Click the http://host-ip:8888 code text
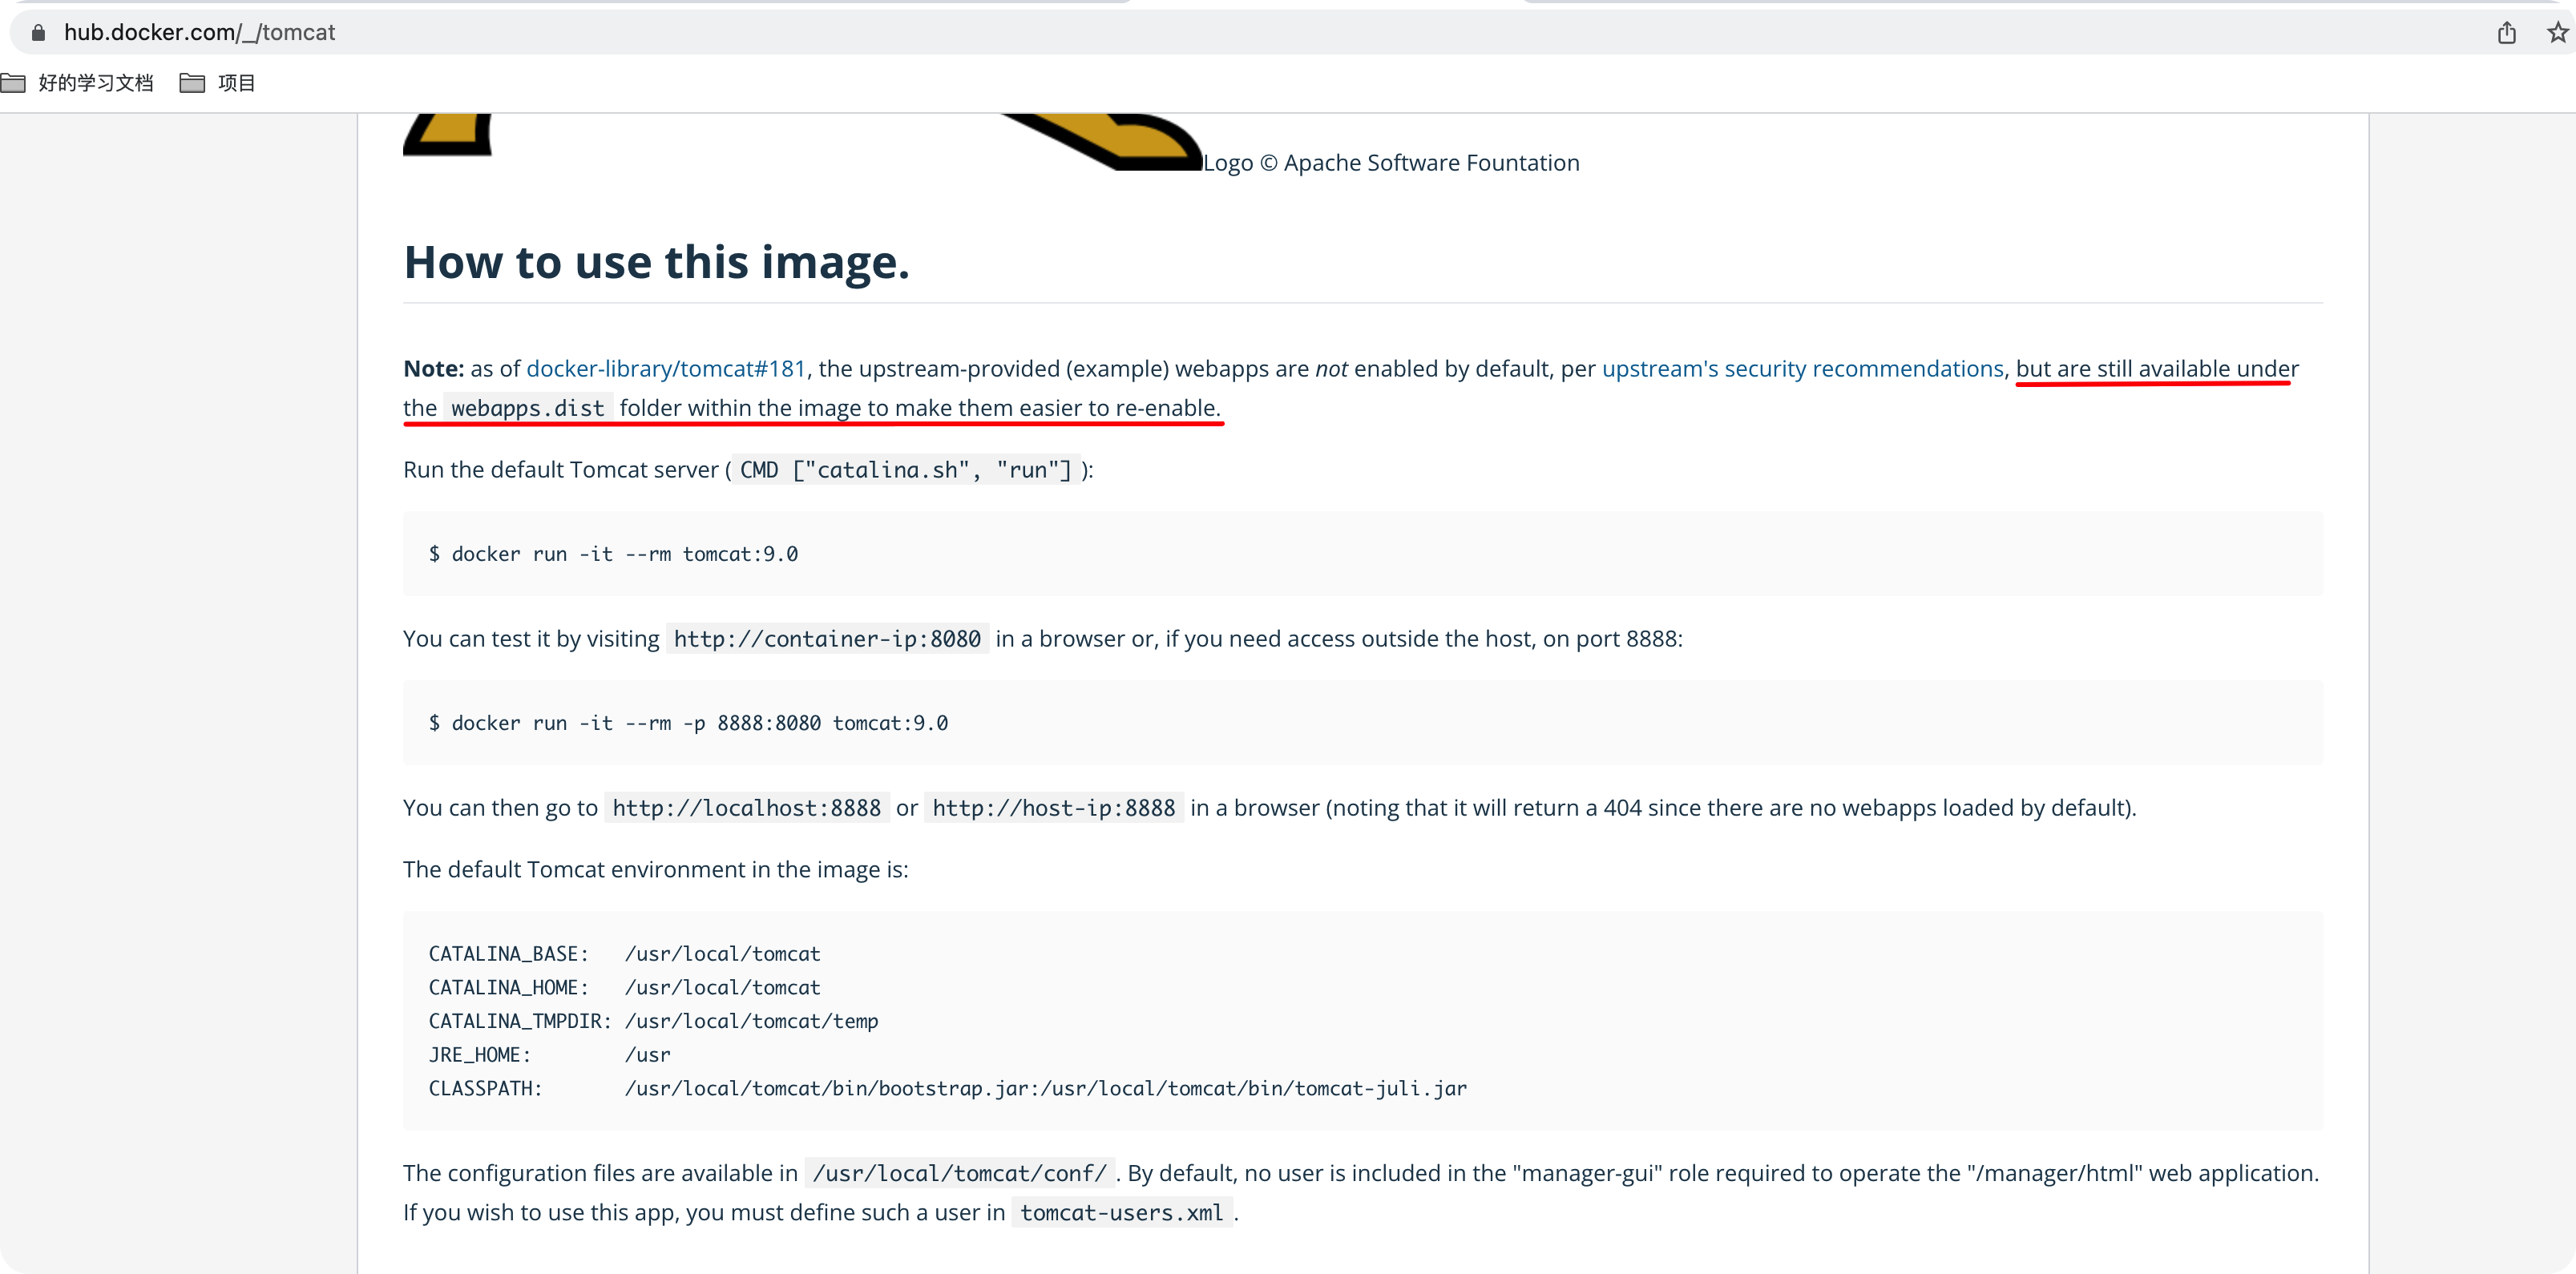Screen dimensions: 2576x1274 point(1053,808)
